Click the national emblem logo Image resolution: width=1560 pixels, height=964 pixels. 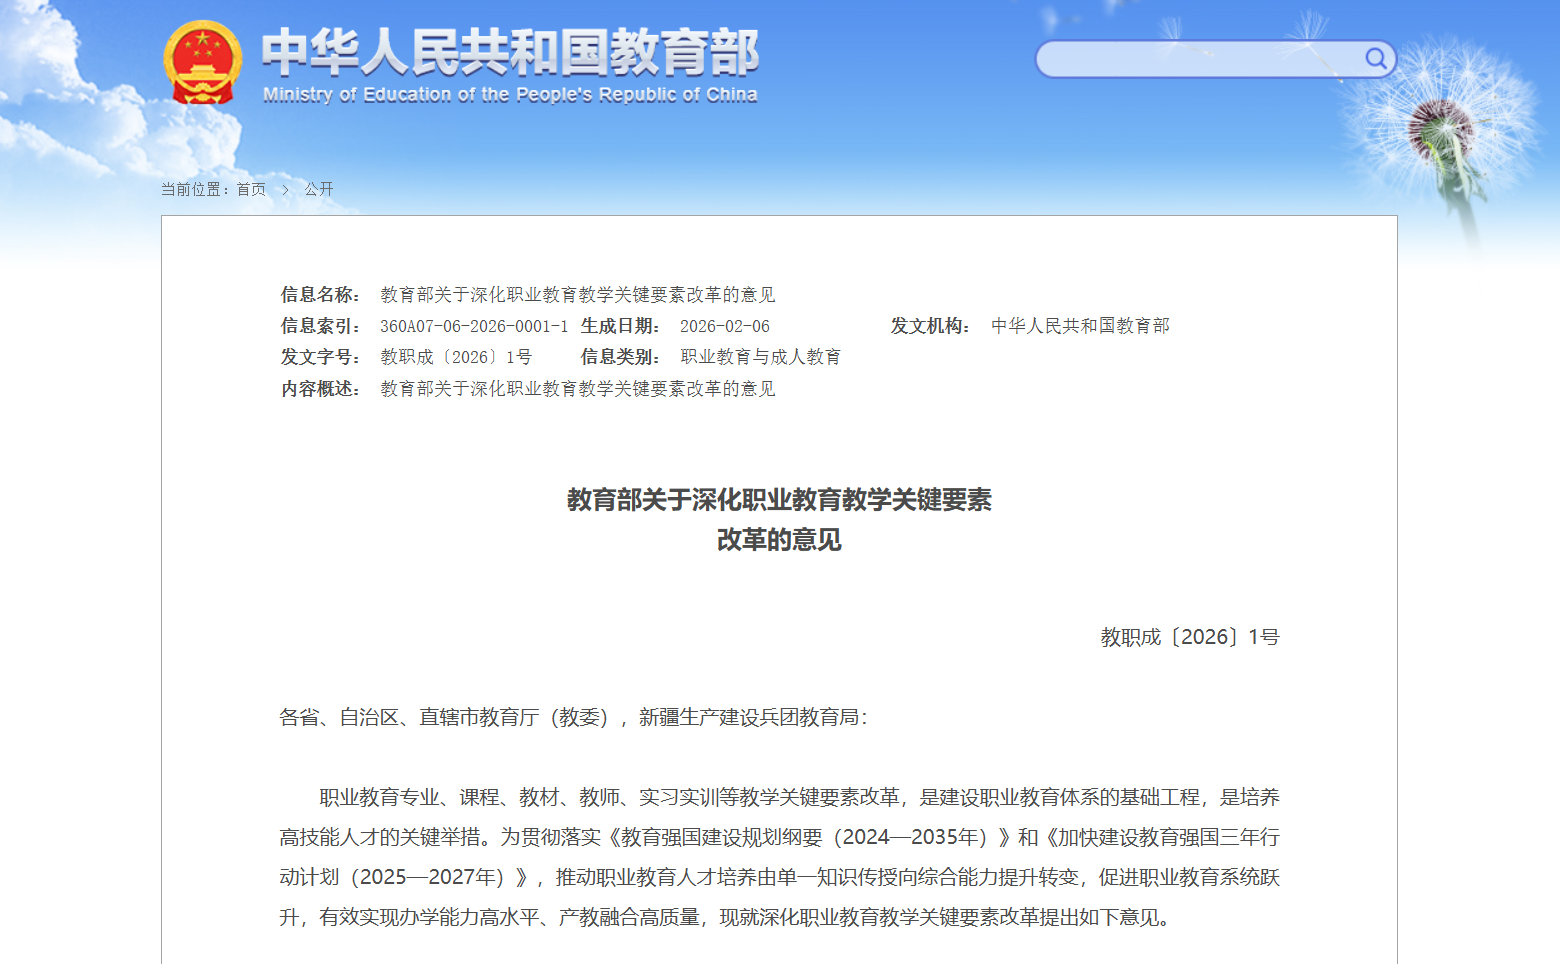[x=203, y=60]
